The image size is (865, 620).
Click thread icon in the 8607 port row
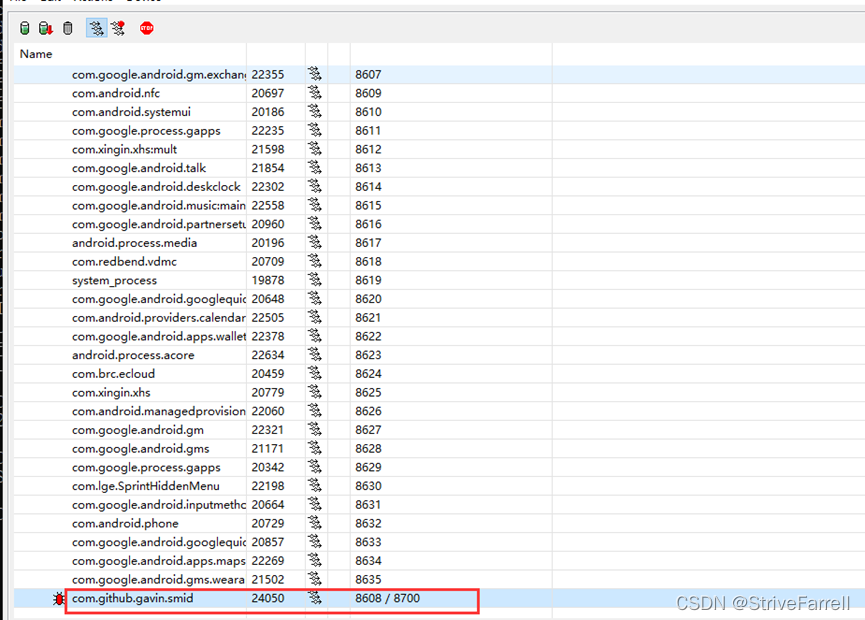point(314,74)
